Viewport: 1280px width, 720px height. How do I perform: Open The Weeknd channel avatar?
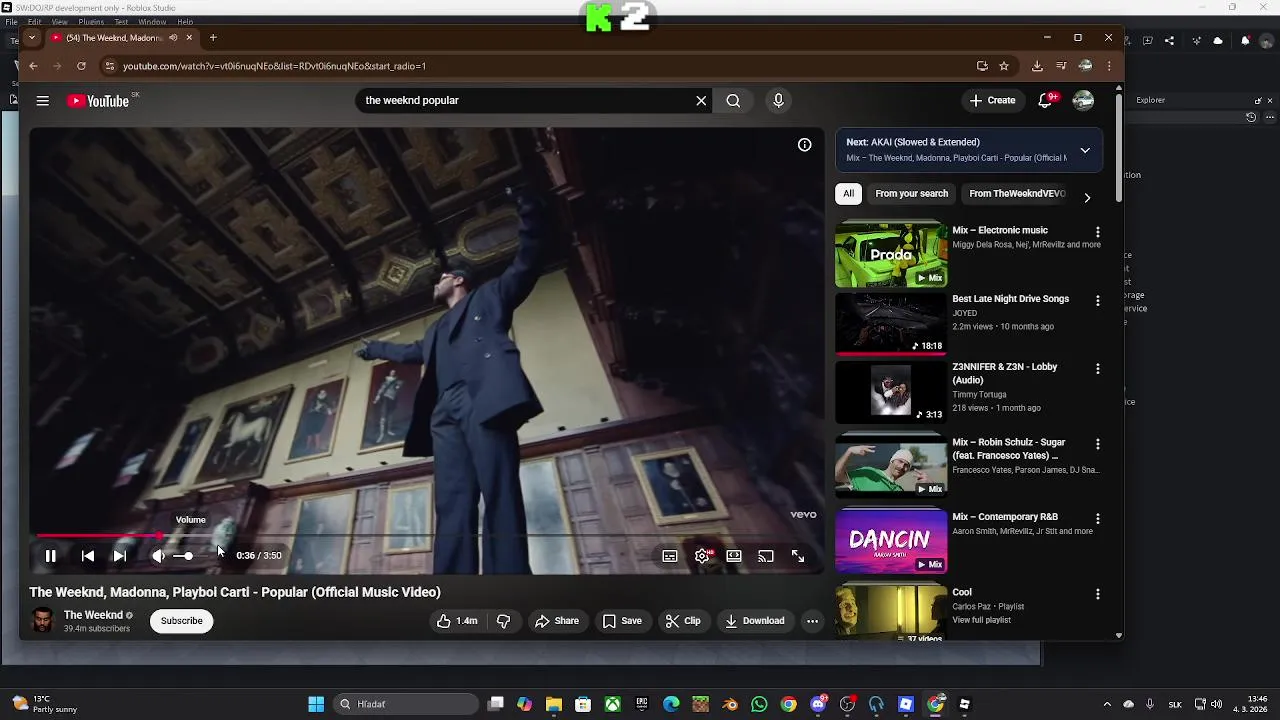click(x=42, y=621)
